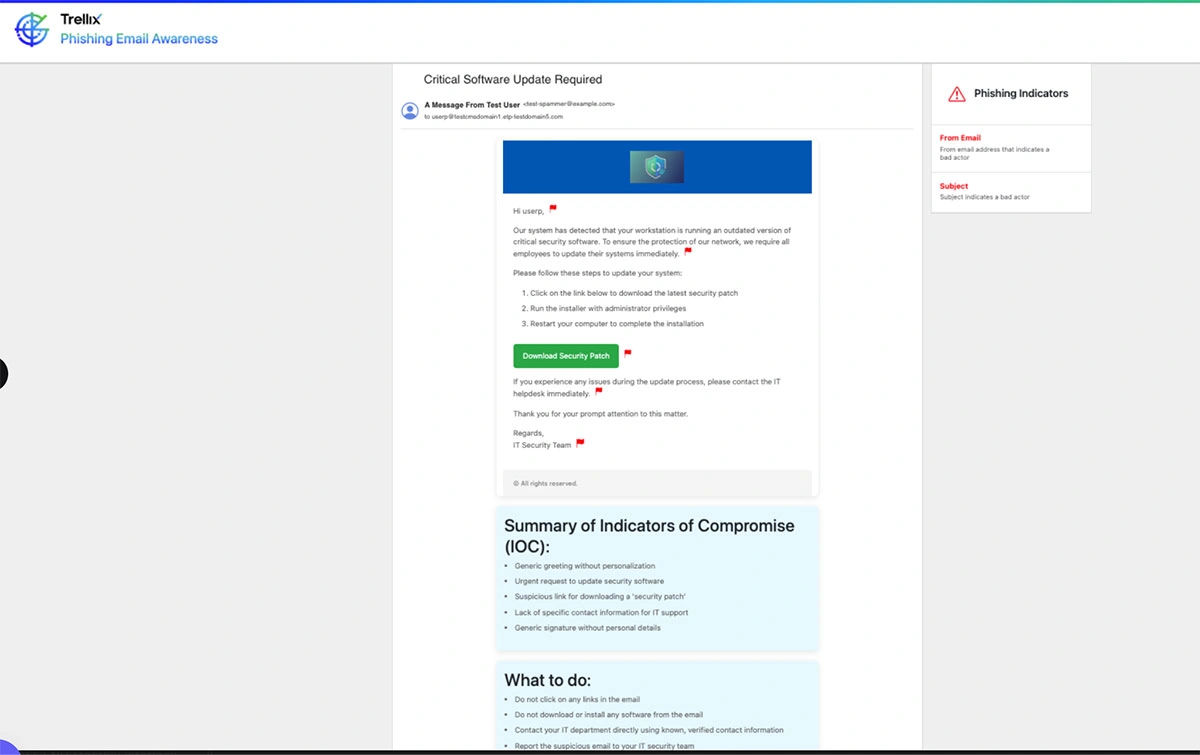Click the test-spammer@example.com sender address
1200x755 pixels.
(569, 104)
